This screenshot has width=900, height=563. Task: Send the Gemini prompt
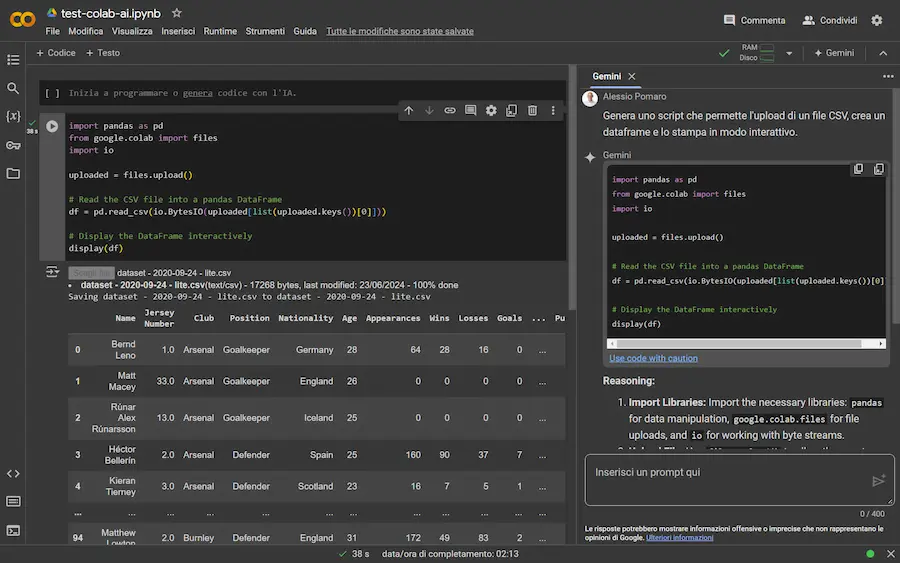[878, 480]
